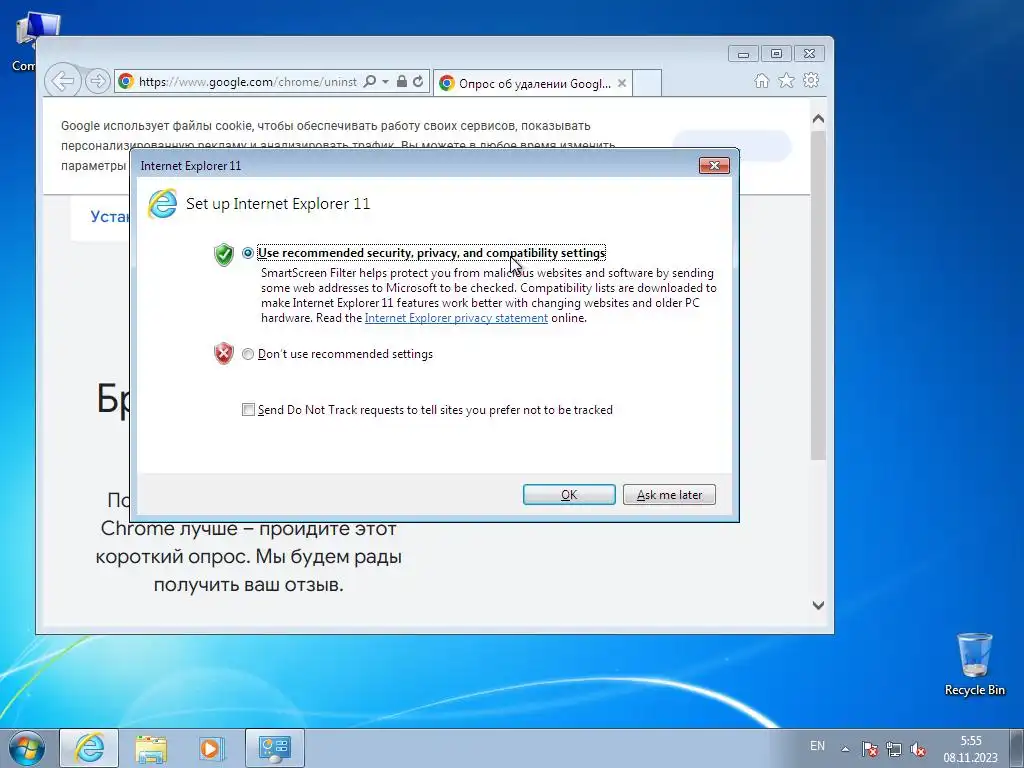Click the search magnifier in address bar
The height and width of the screenshot is (768, 1024).
[x=370, y=81]
